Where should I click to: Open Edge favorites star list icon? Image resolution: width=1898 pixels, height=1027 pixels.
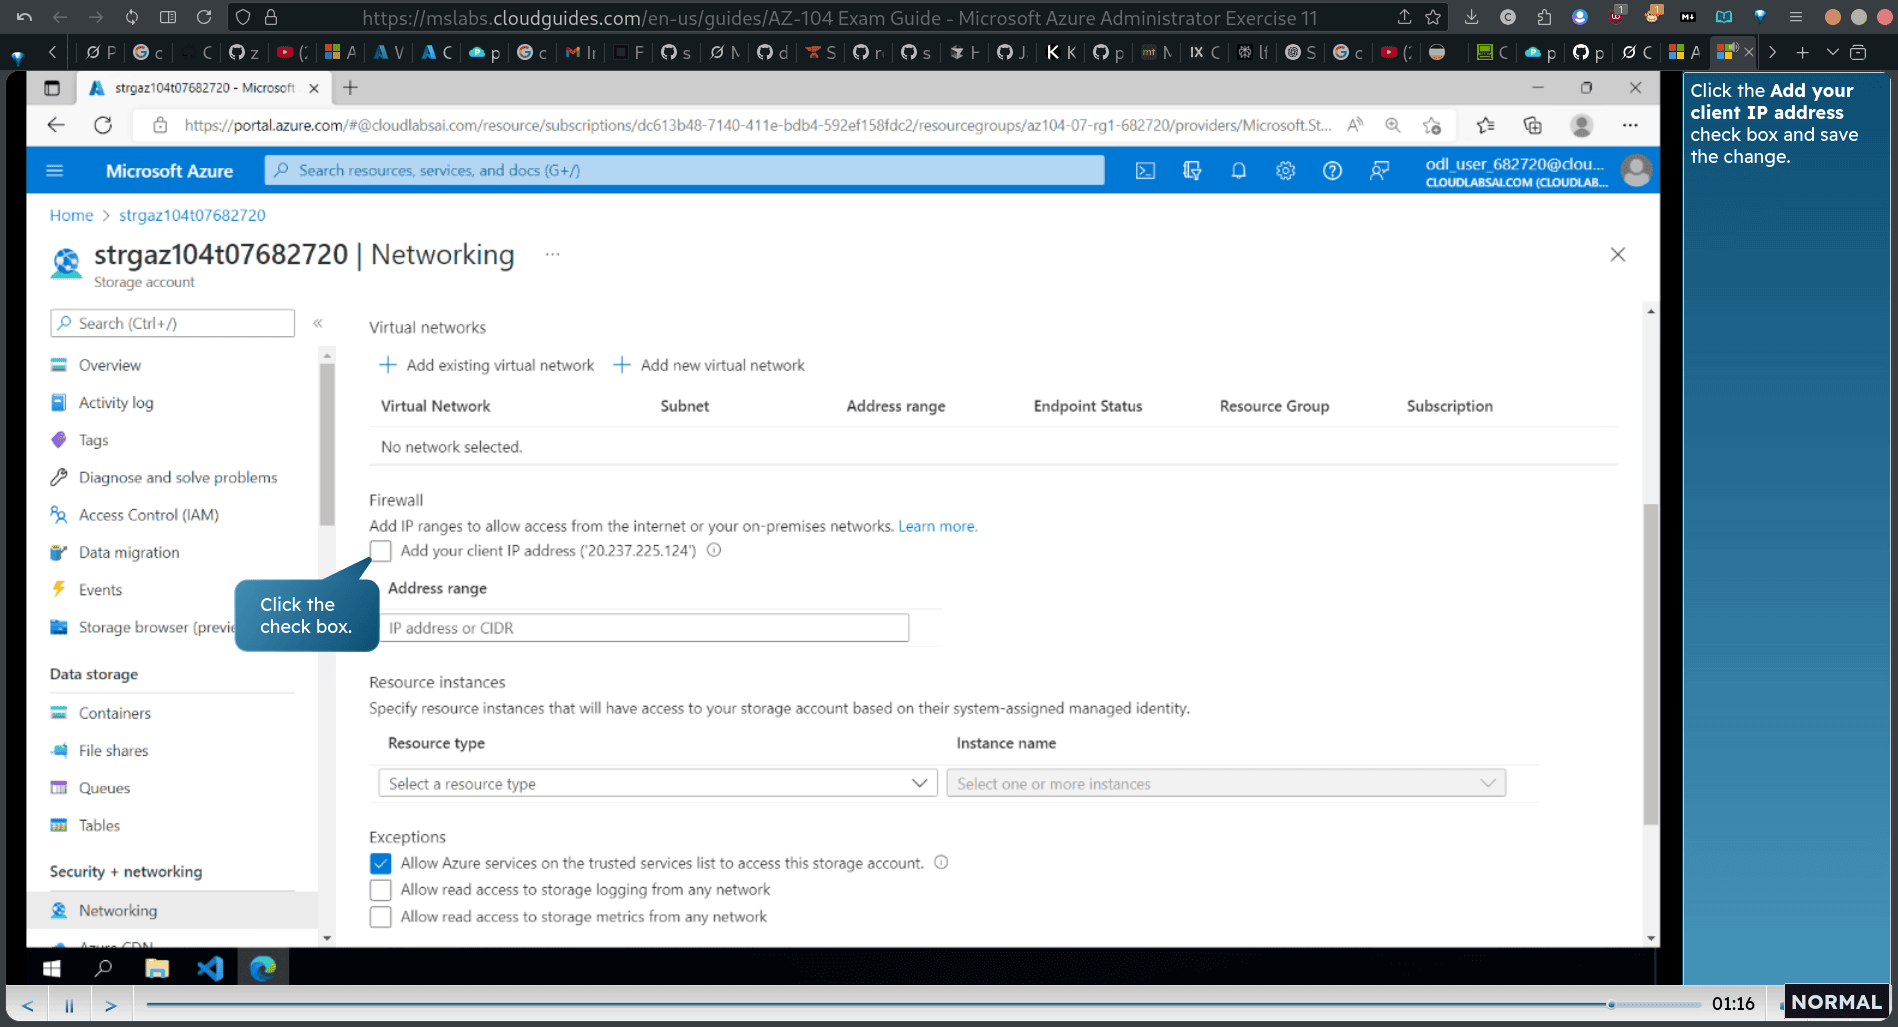(x=1485, y=125)
